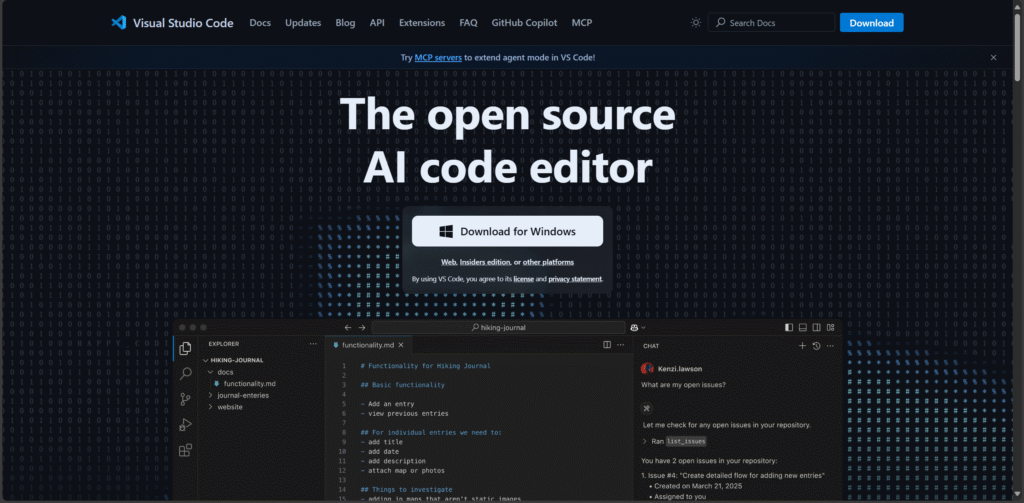Click the '- attach map or photos' editor line
Viewport: 1024px width, 503px height.
pos(402,470)
